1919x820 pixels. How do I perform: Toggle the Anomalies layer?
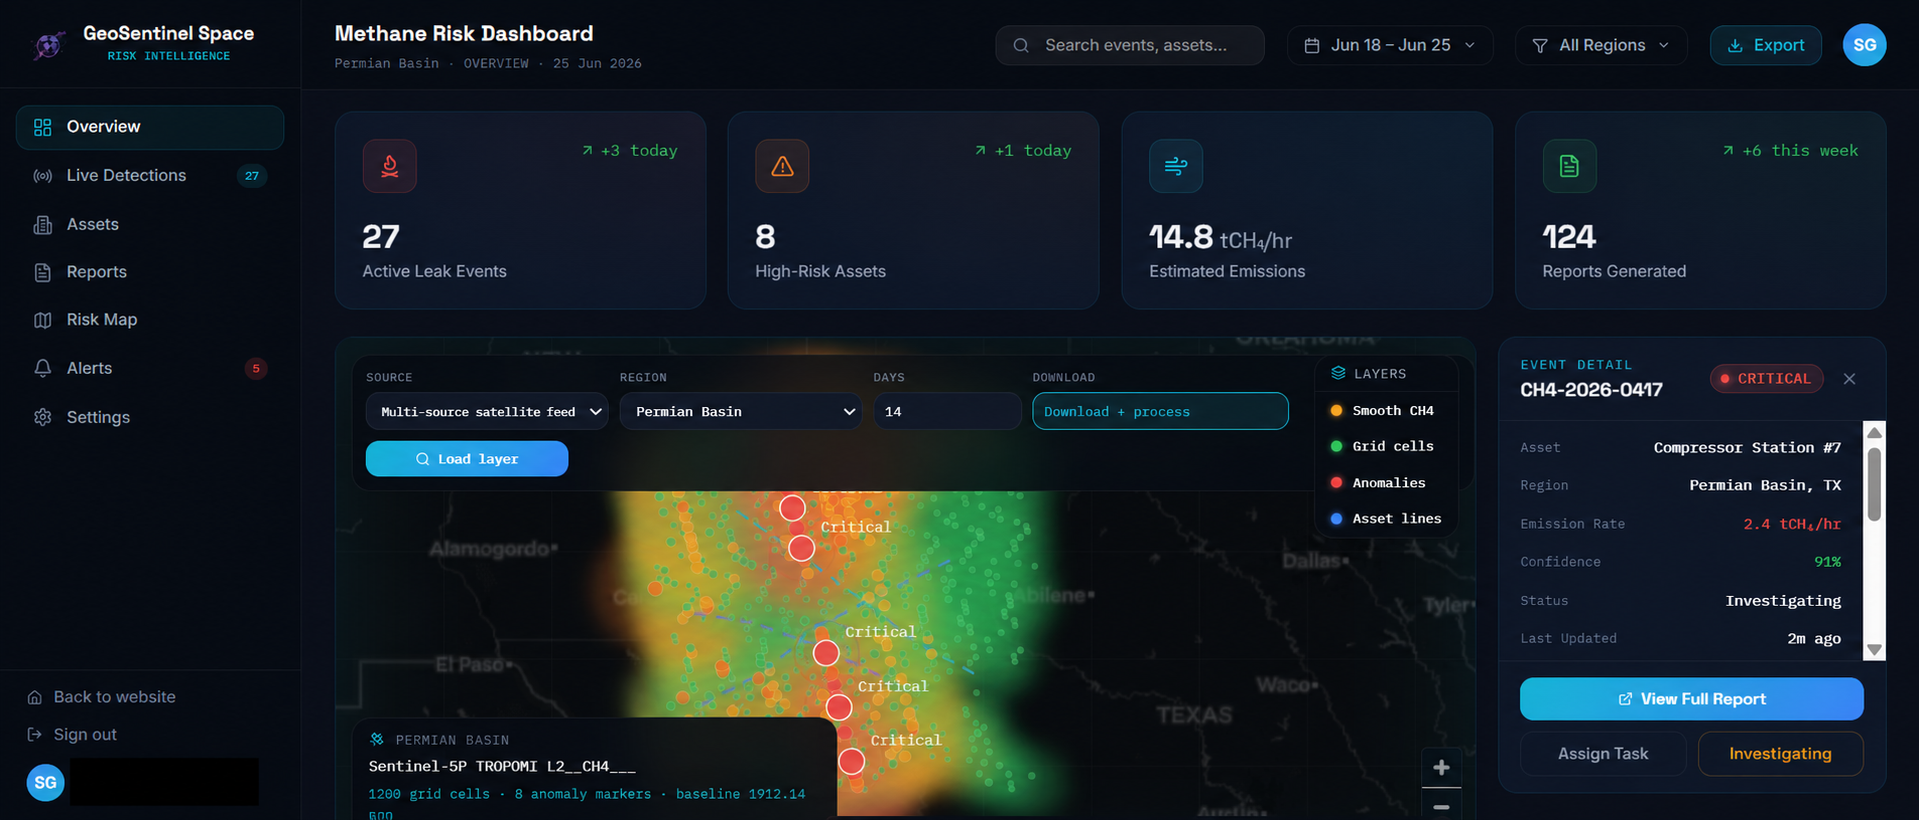coord(1378,482)
